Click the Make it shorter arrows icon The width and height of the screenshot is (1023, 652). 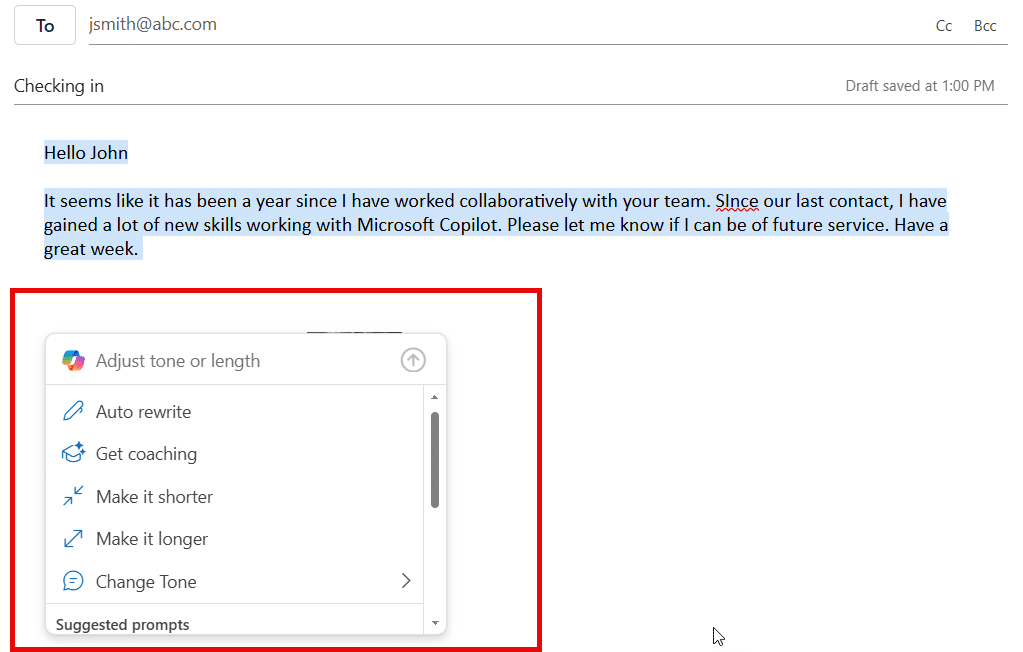click(73, 495)
